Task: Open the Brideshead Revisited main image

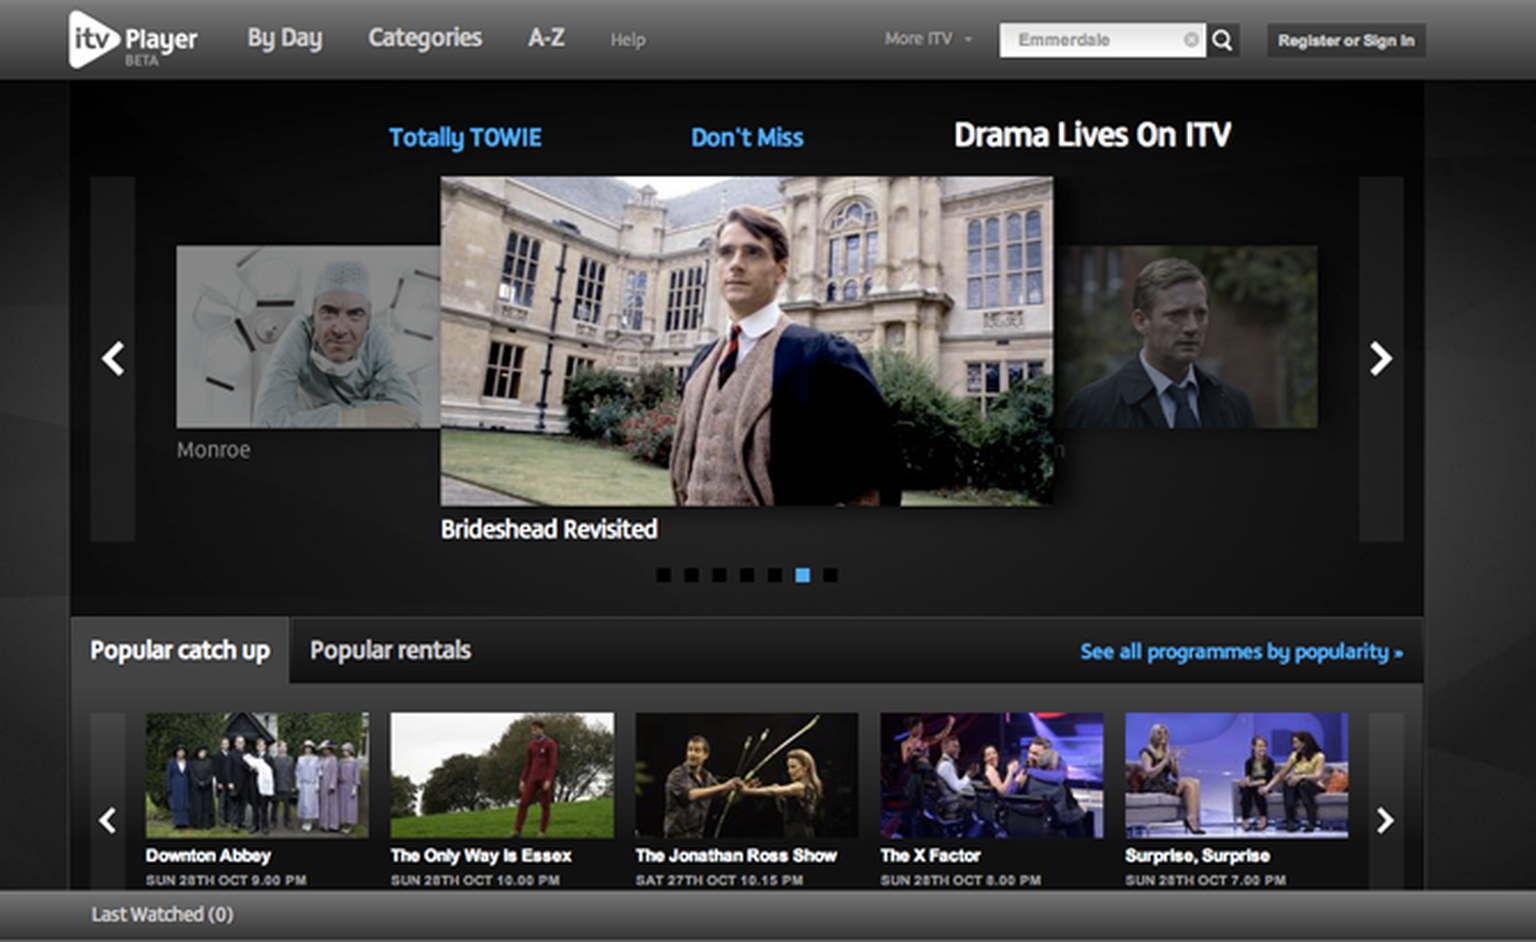Action: pos(746,341)
